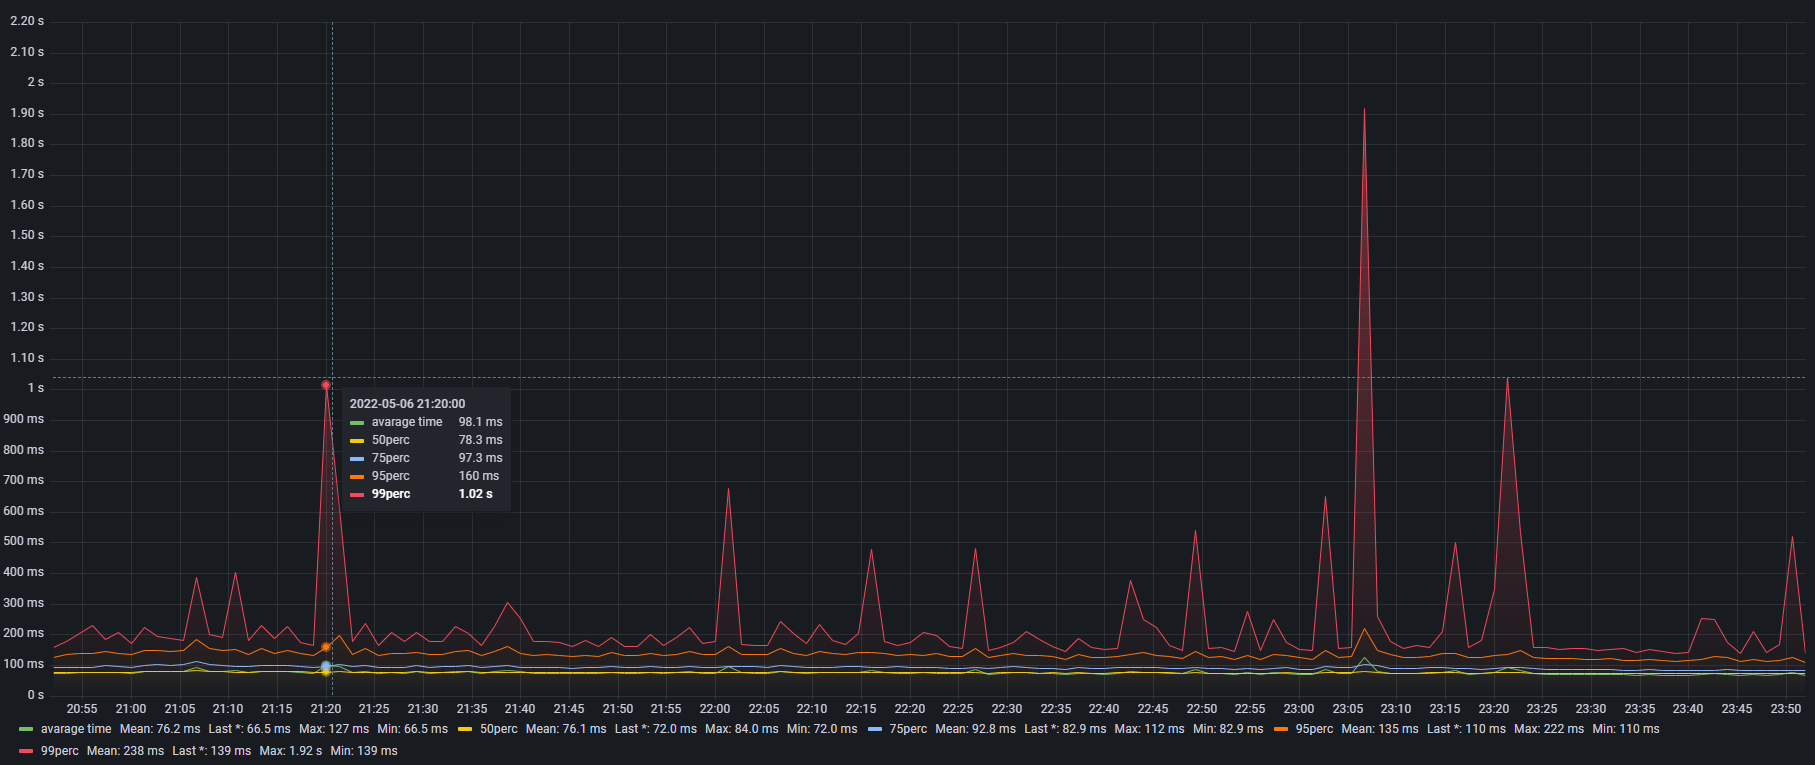1815x765 pixels.
Task: Click tooltip value 160 ms
Action: (x=478, y=476)
